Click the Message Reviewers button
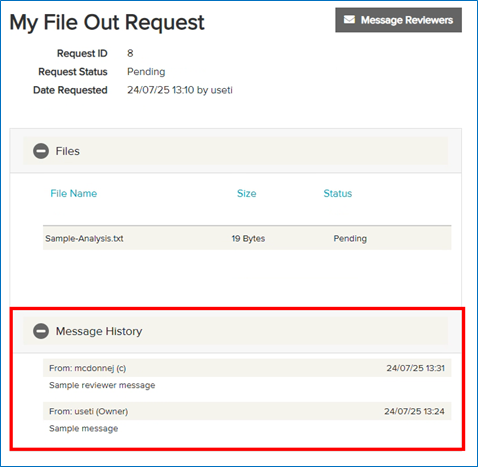 click(398, 20)
